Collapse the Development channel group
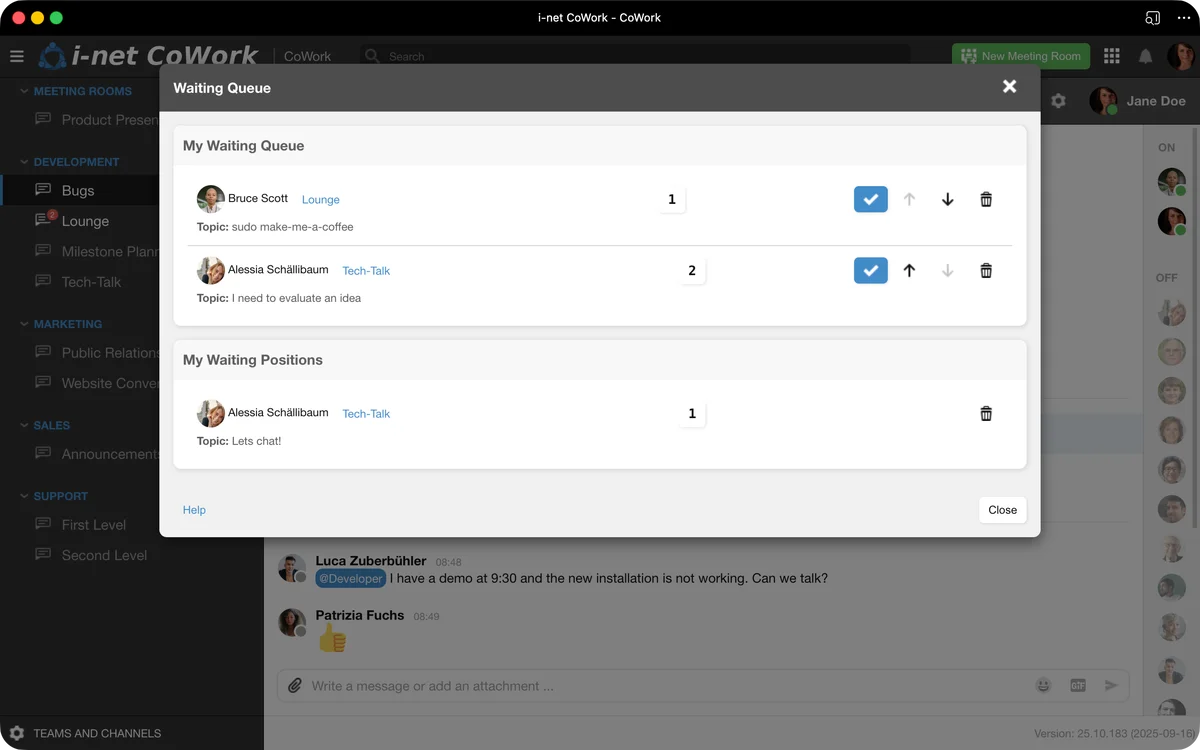This screenshot has width=1200, height=750. point(25,162)
